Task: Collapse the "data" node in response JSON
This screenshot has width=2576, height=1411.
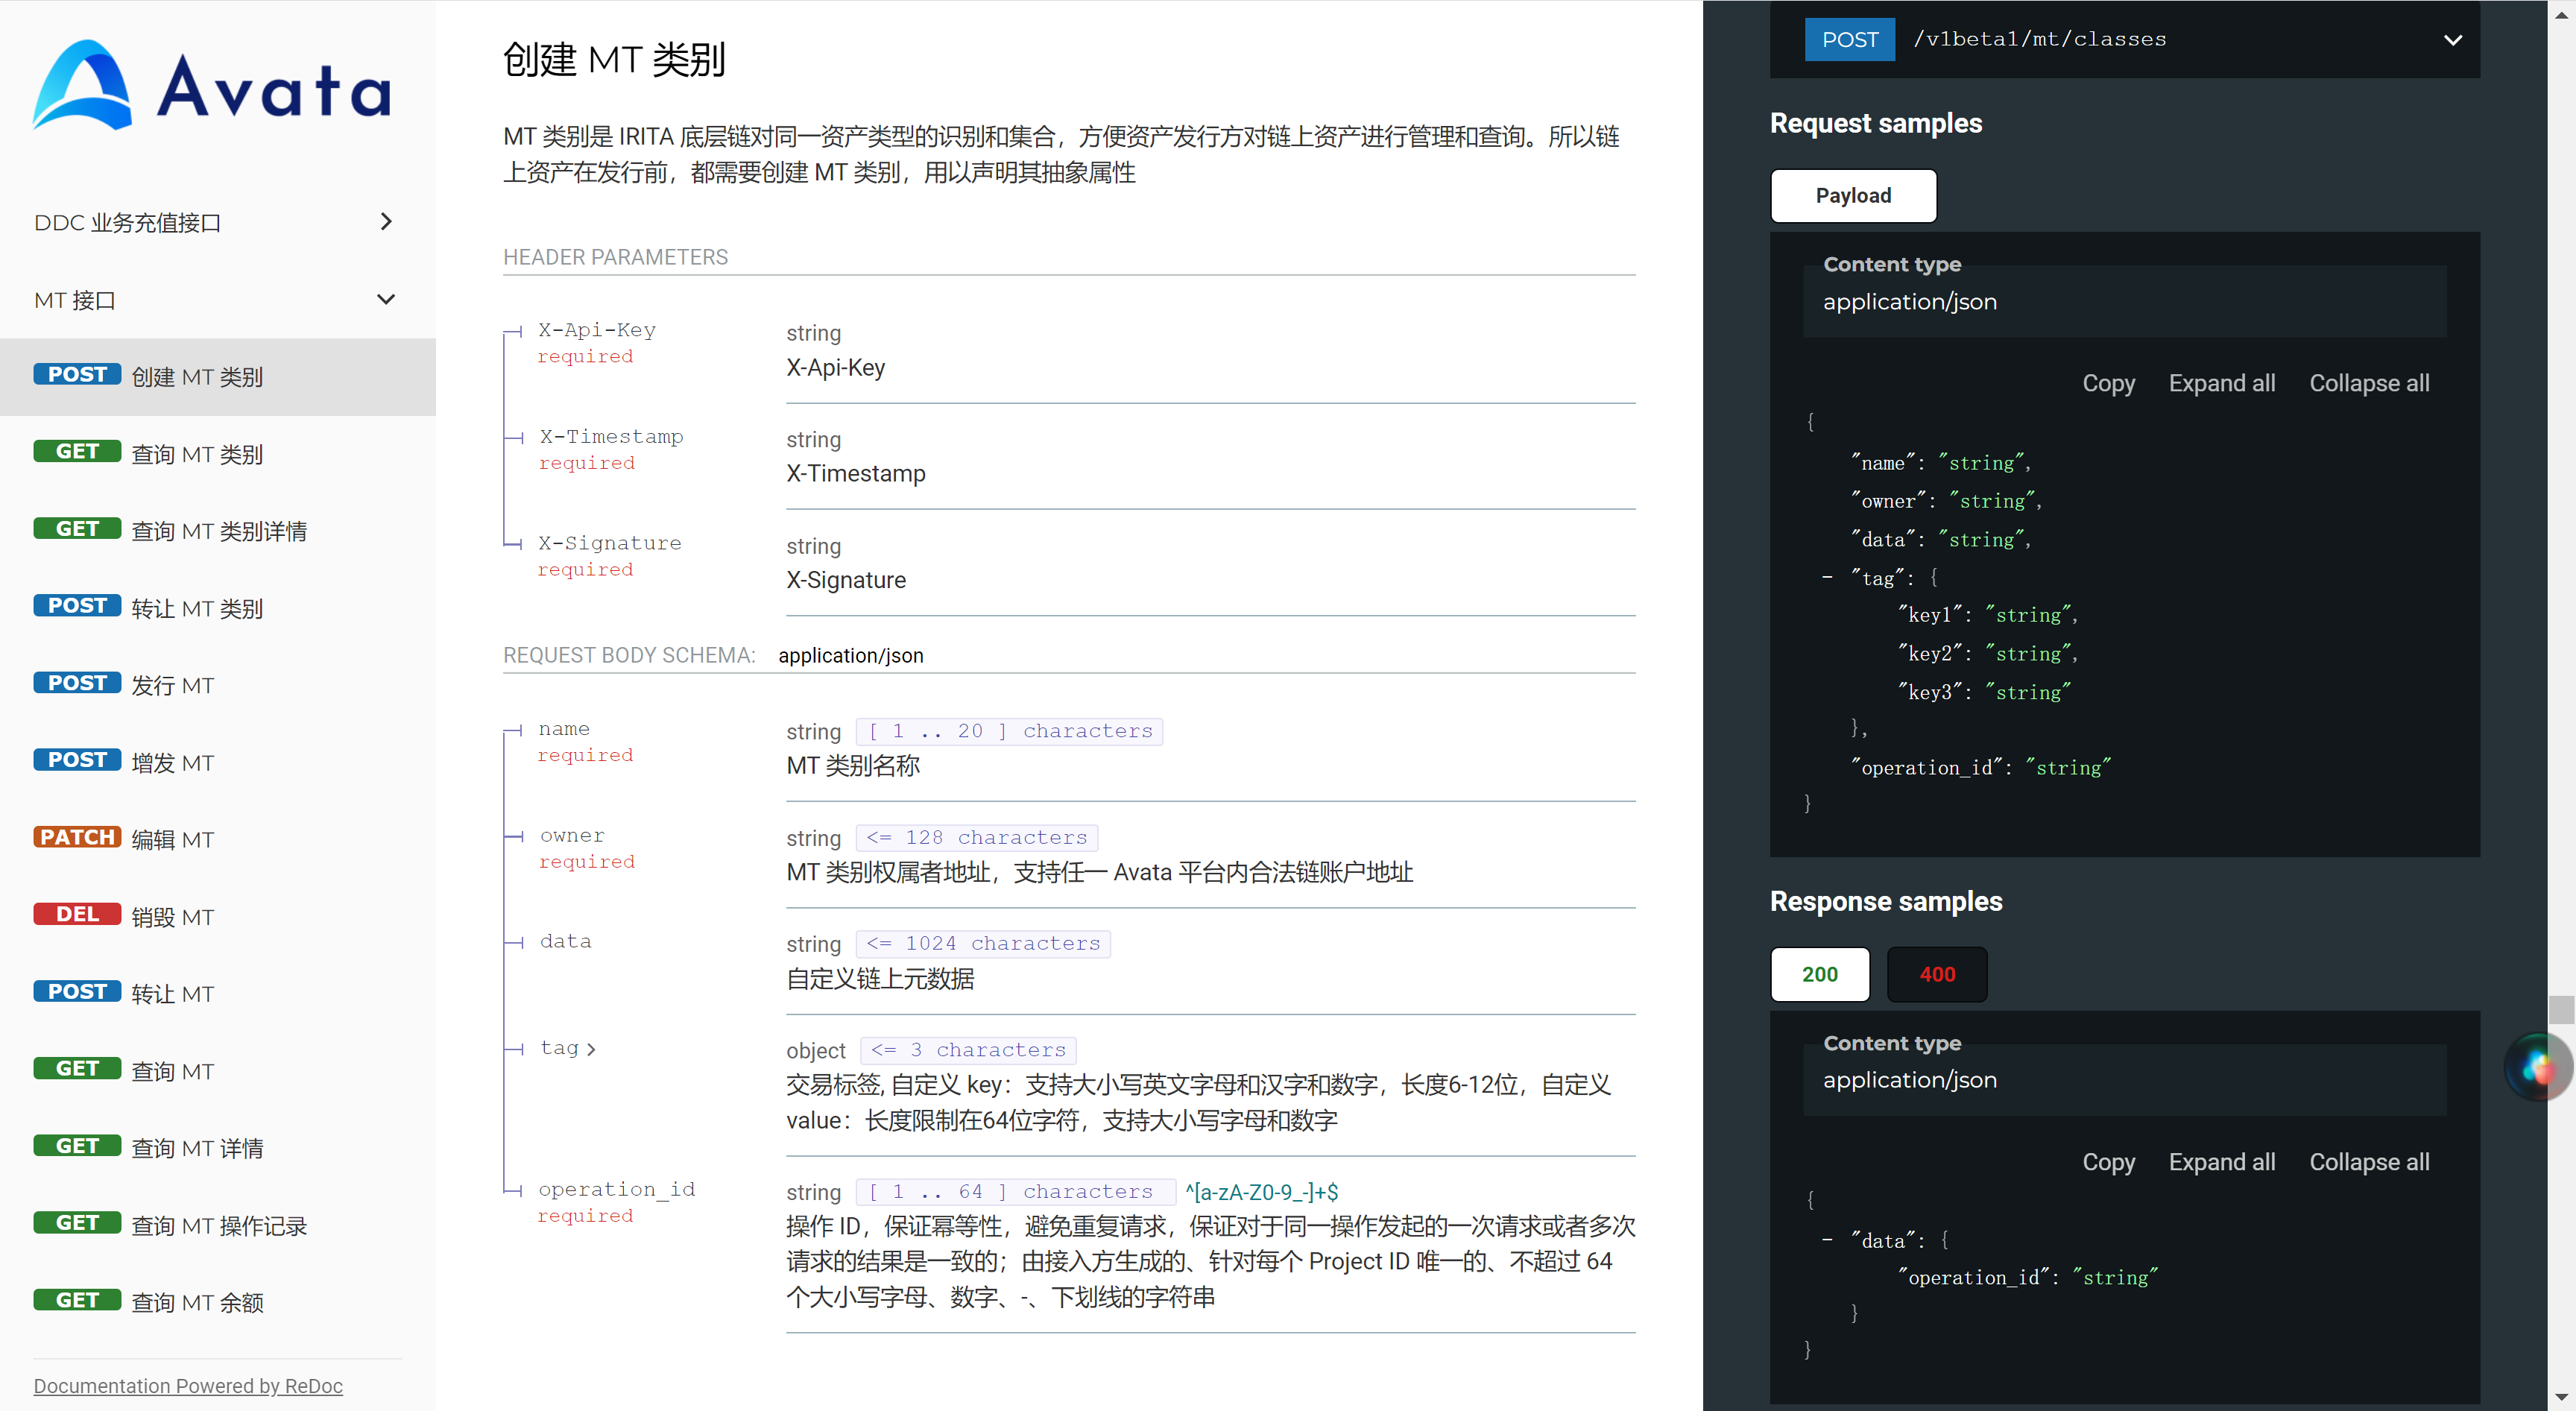Action: (x=1827, y=1240)
